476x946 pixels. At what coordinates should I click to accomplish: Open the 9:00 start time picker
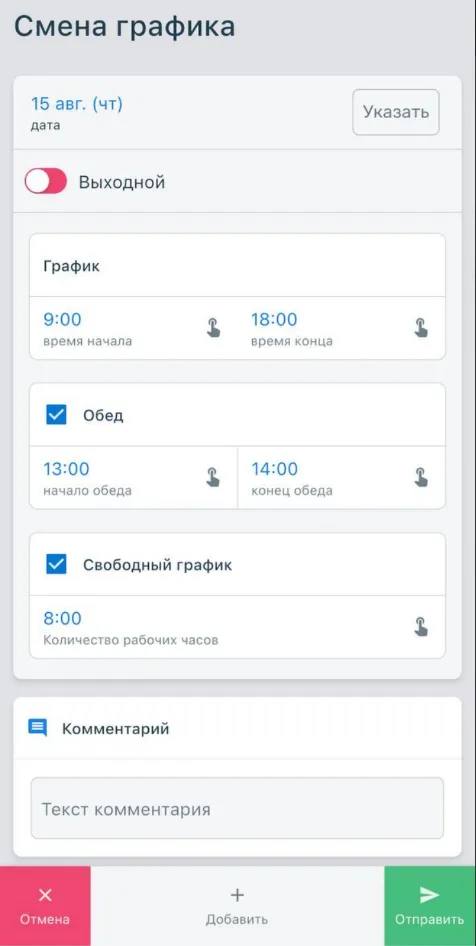click(x=62, y=319)
